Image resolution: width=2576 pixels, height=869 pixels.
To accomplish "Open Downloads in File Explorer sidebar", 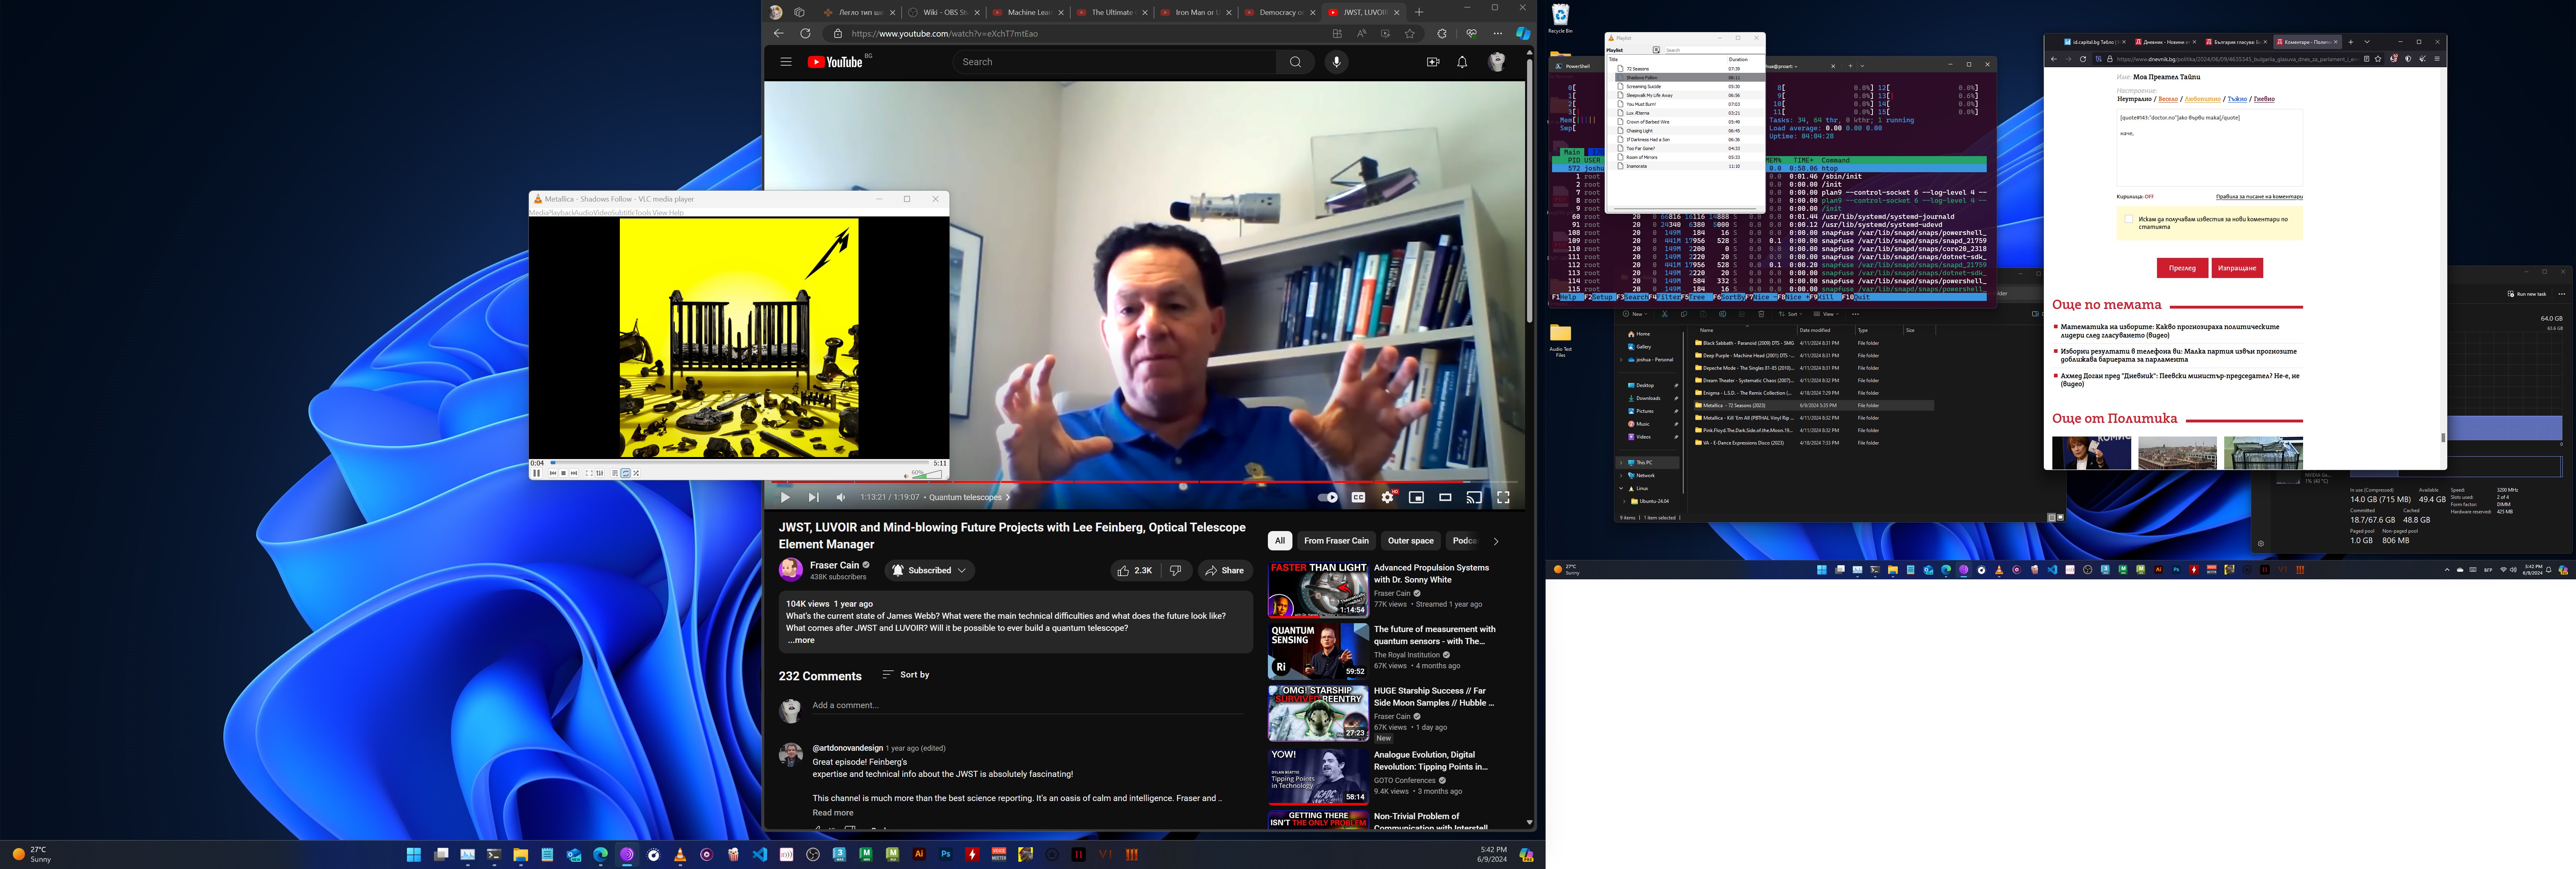I will click(x=1648, y=398).
